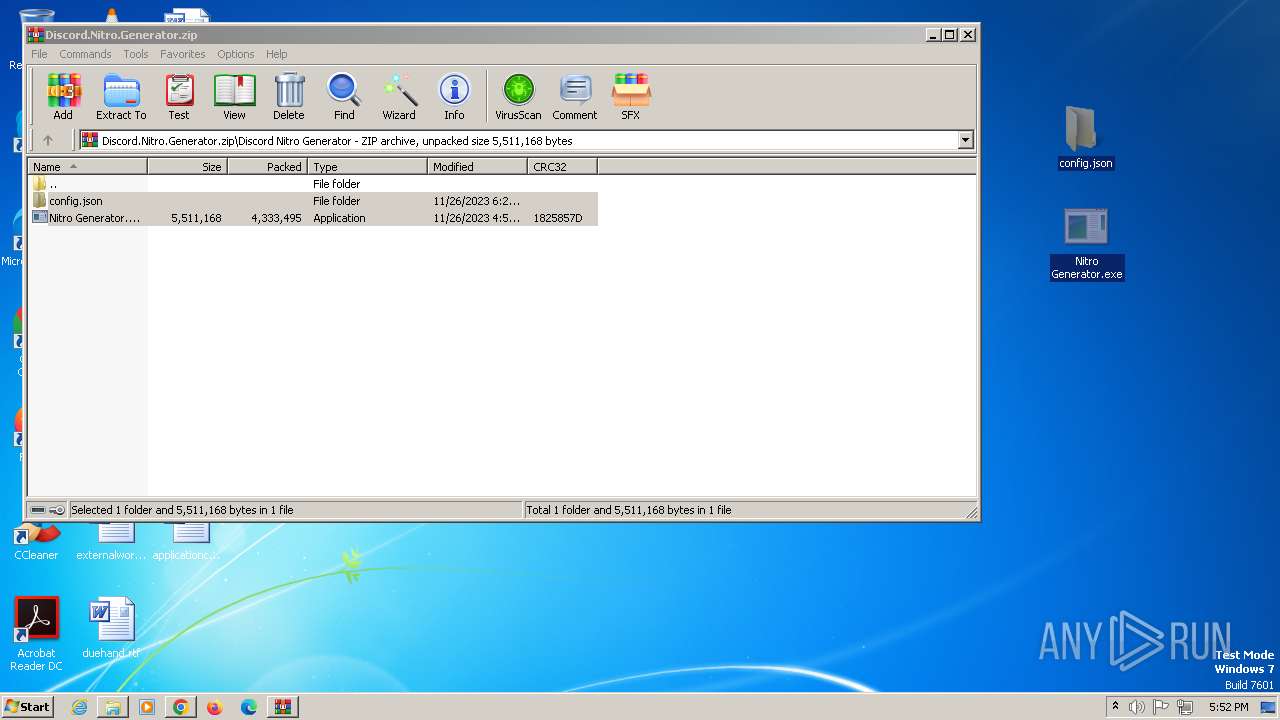Open Microsoft Edge from the taskbar
Screen dimensions: 1280x720
(x=248, y=707)
